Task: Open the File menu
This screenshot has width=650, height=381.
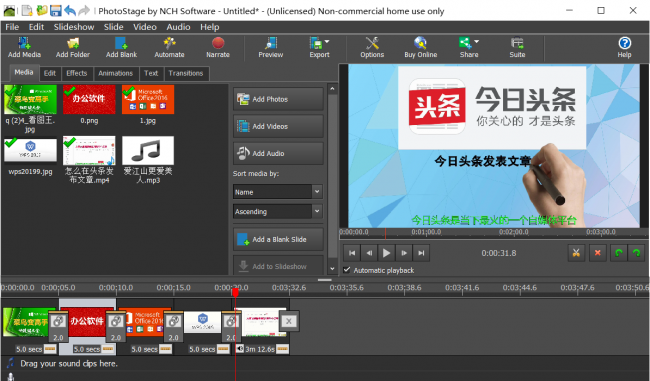Action: [12, 27]
